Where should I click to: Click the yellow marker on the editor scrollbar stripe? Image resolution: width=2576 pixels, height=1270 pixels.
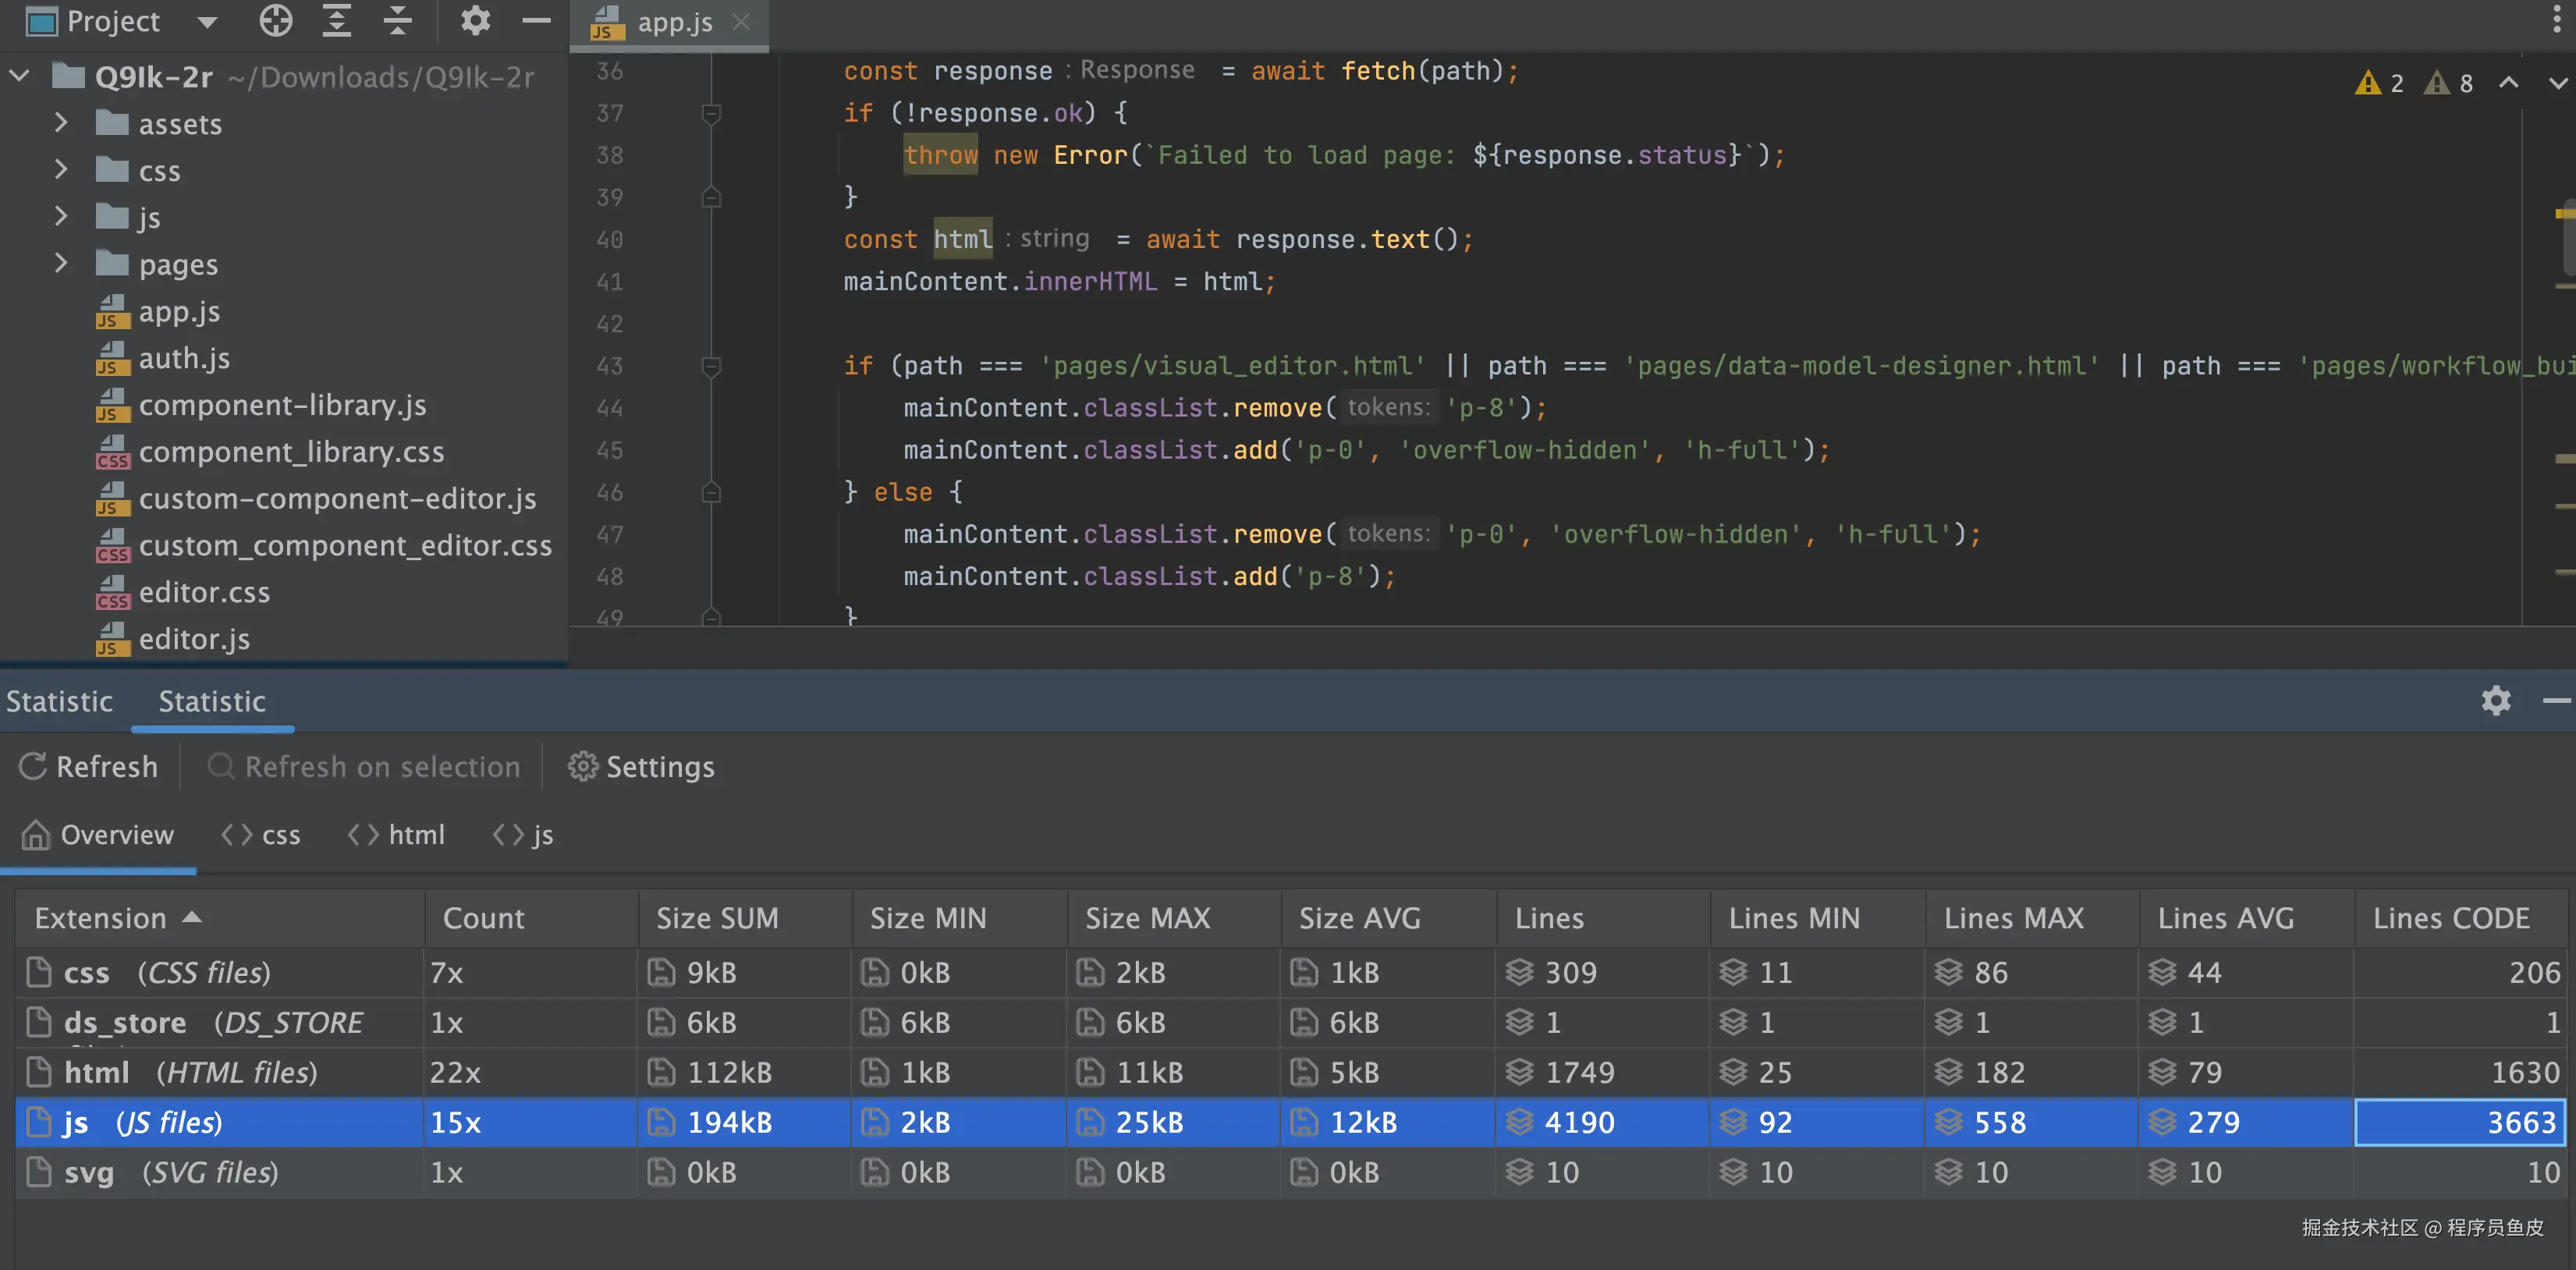pyautogui.click(x=2563, y=213)
